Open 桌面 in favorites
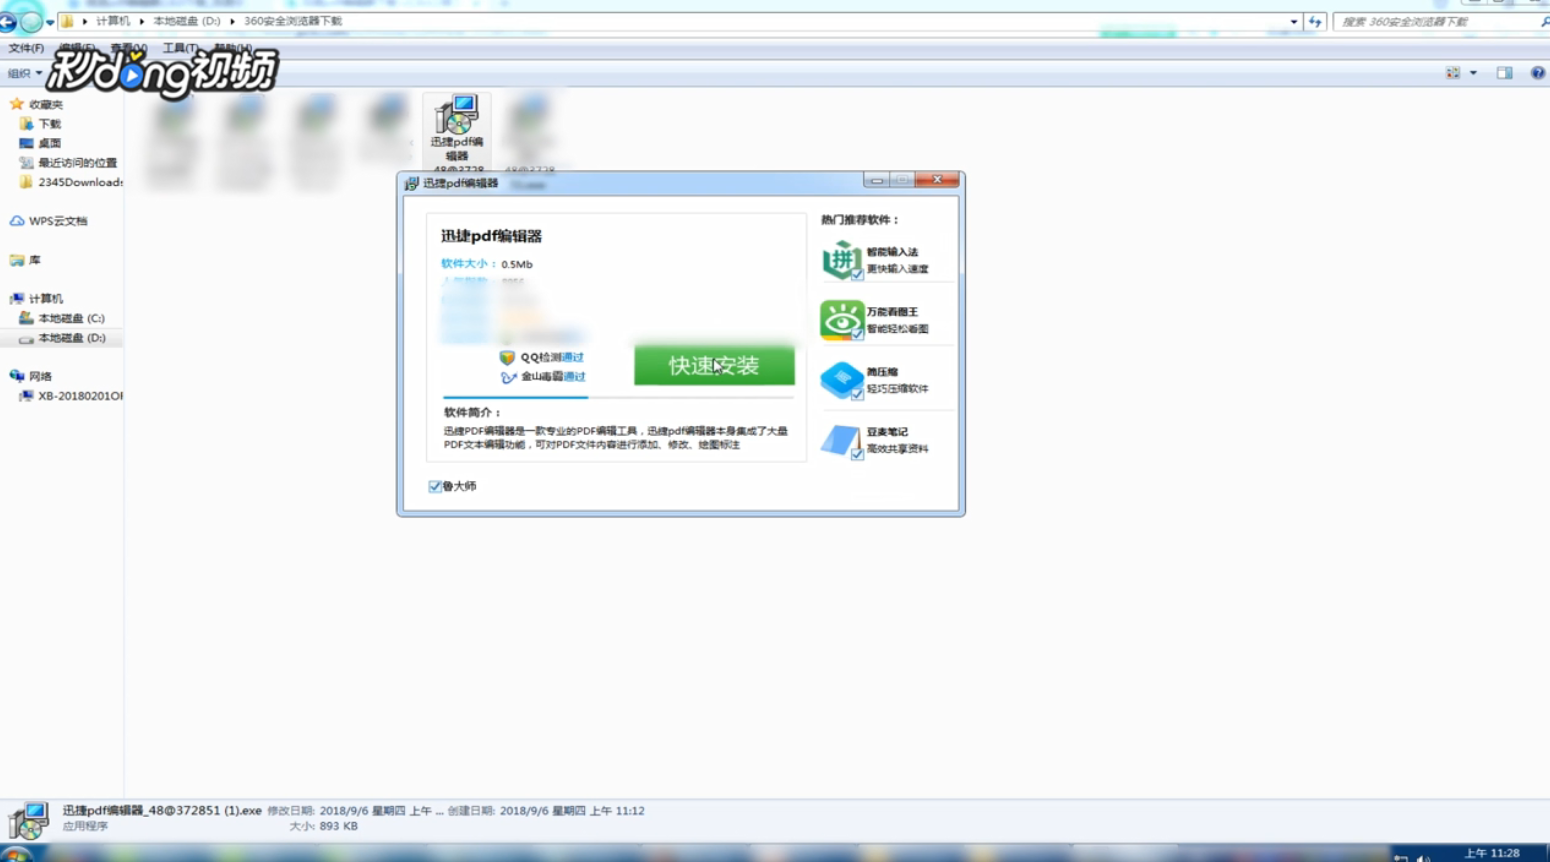 [49, 143]
